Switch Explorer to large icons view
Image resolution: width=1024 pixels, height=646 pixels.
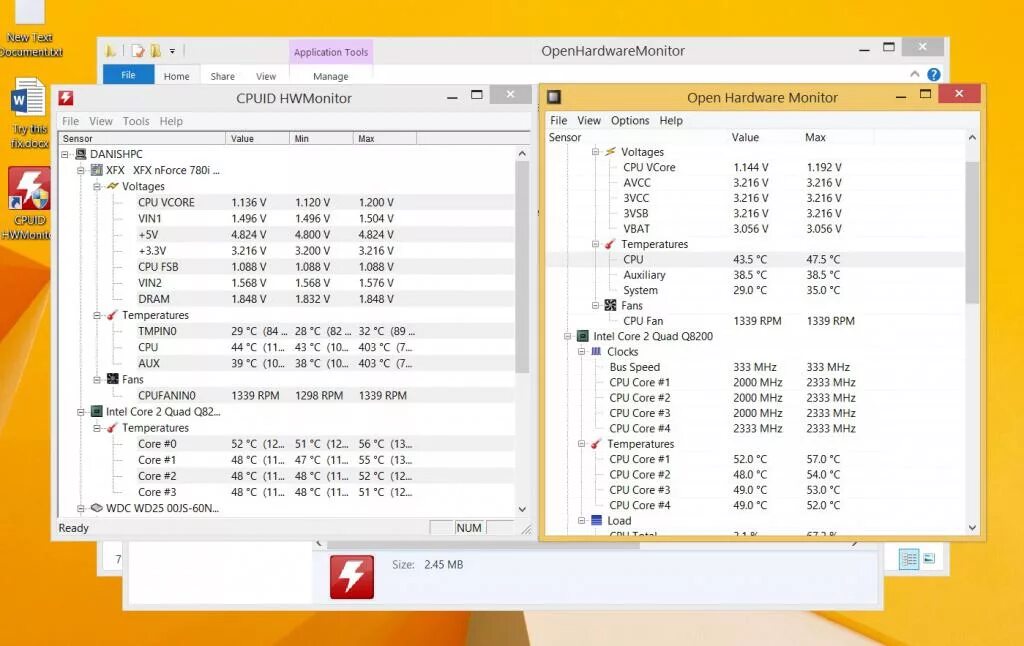[929, 558]
